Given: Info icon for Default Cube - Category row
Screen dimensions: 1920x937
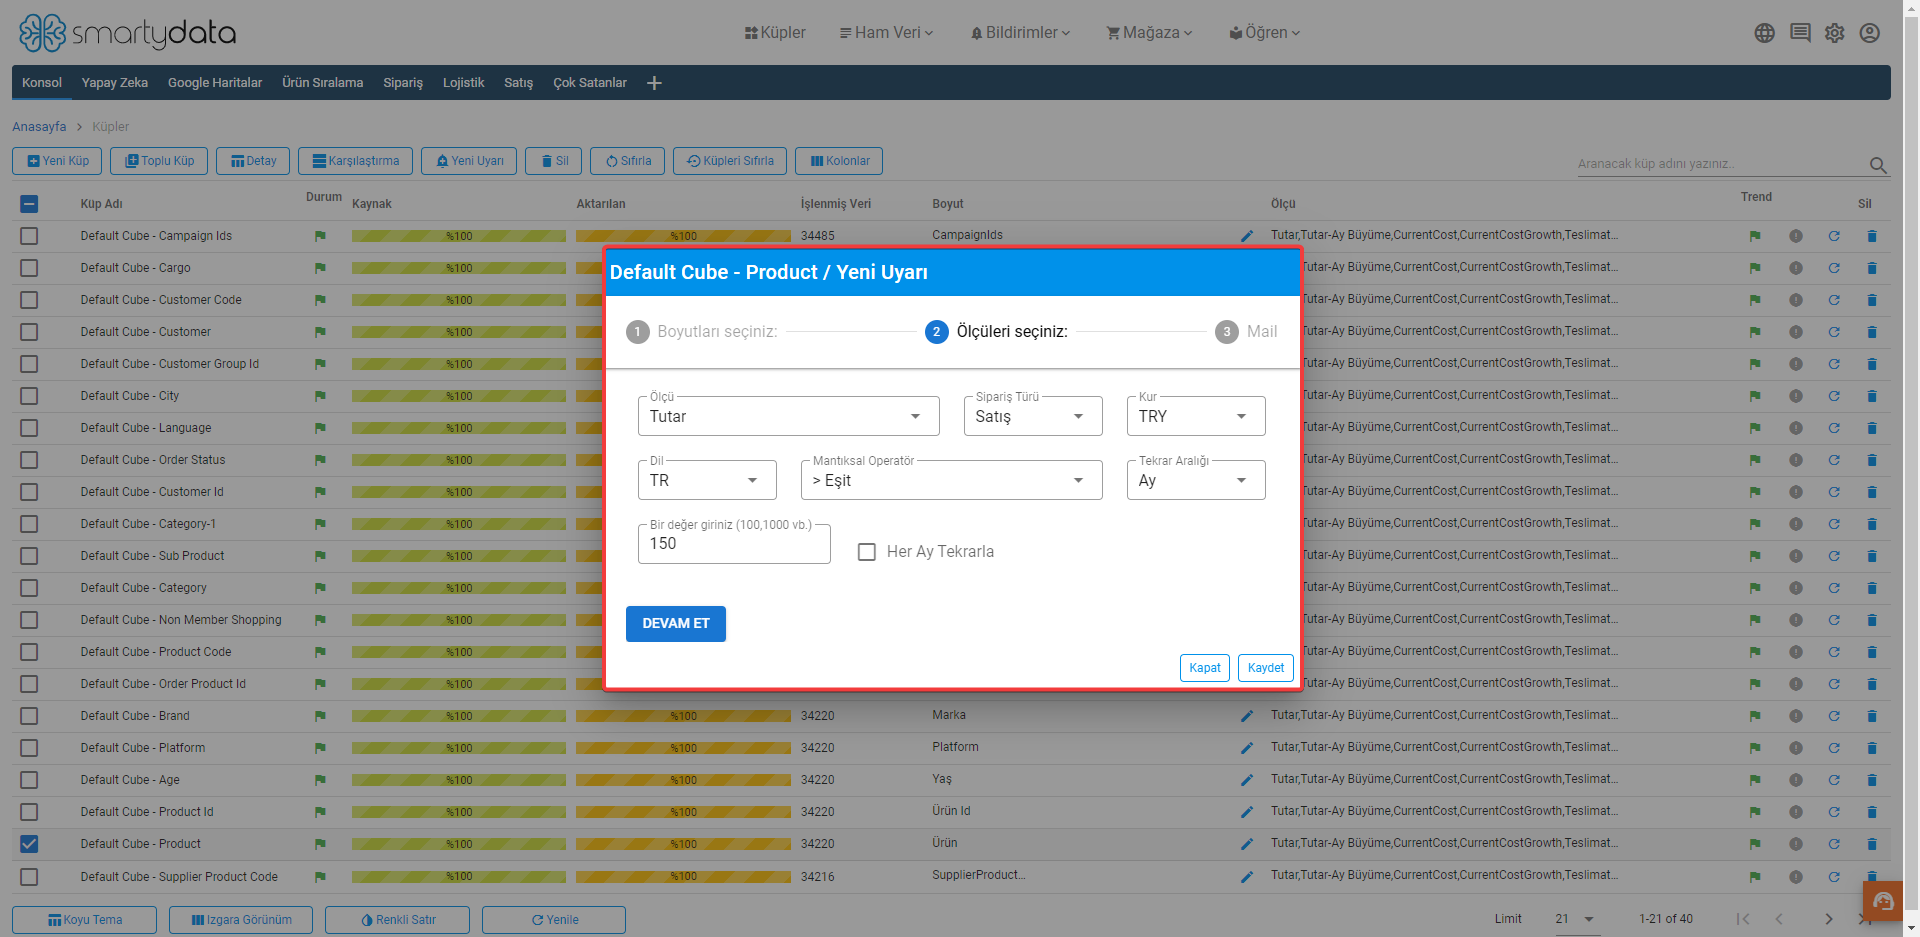Looking at the screenshot, I should (1796, 588).
